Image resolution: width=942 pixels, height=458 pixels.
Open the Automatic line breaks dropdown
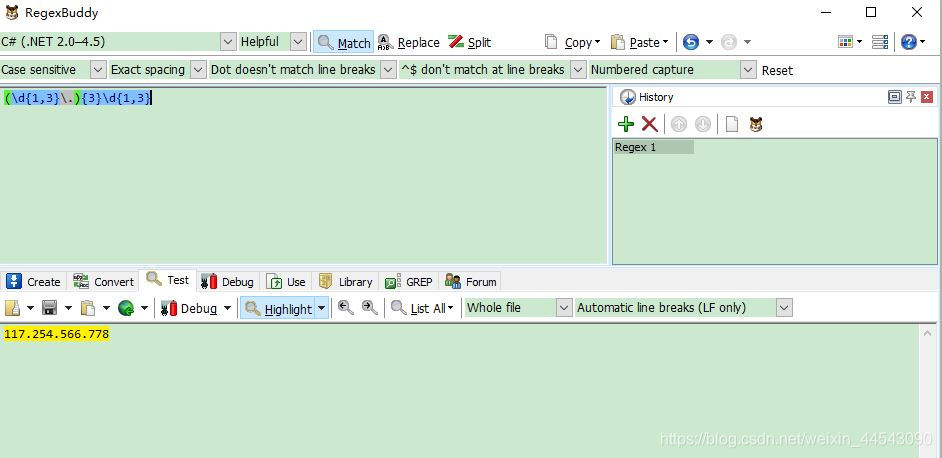click(784, 308)
